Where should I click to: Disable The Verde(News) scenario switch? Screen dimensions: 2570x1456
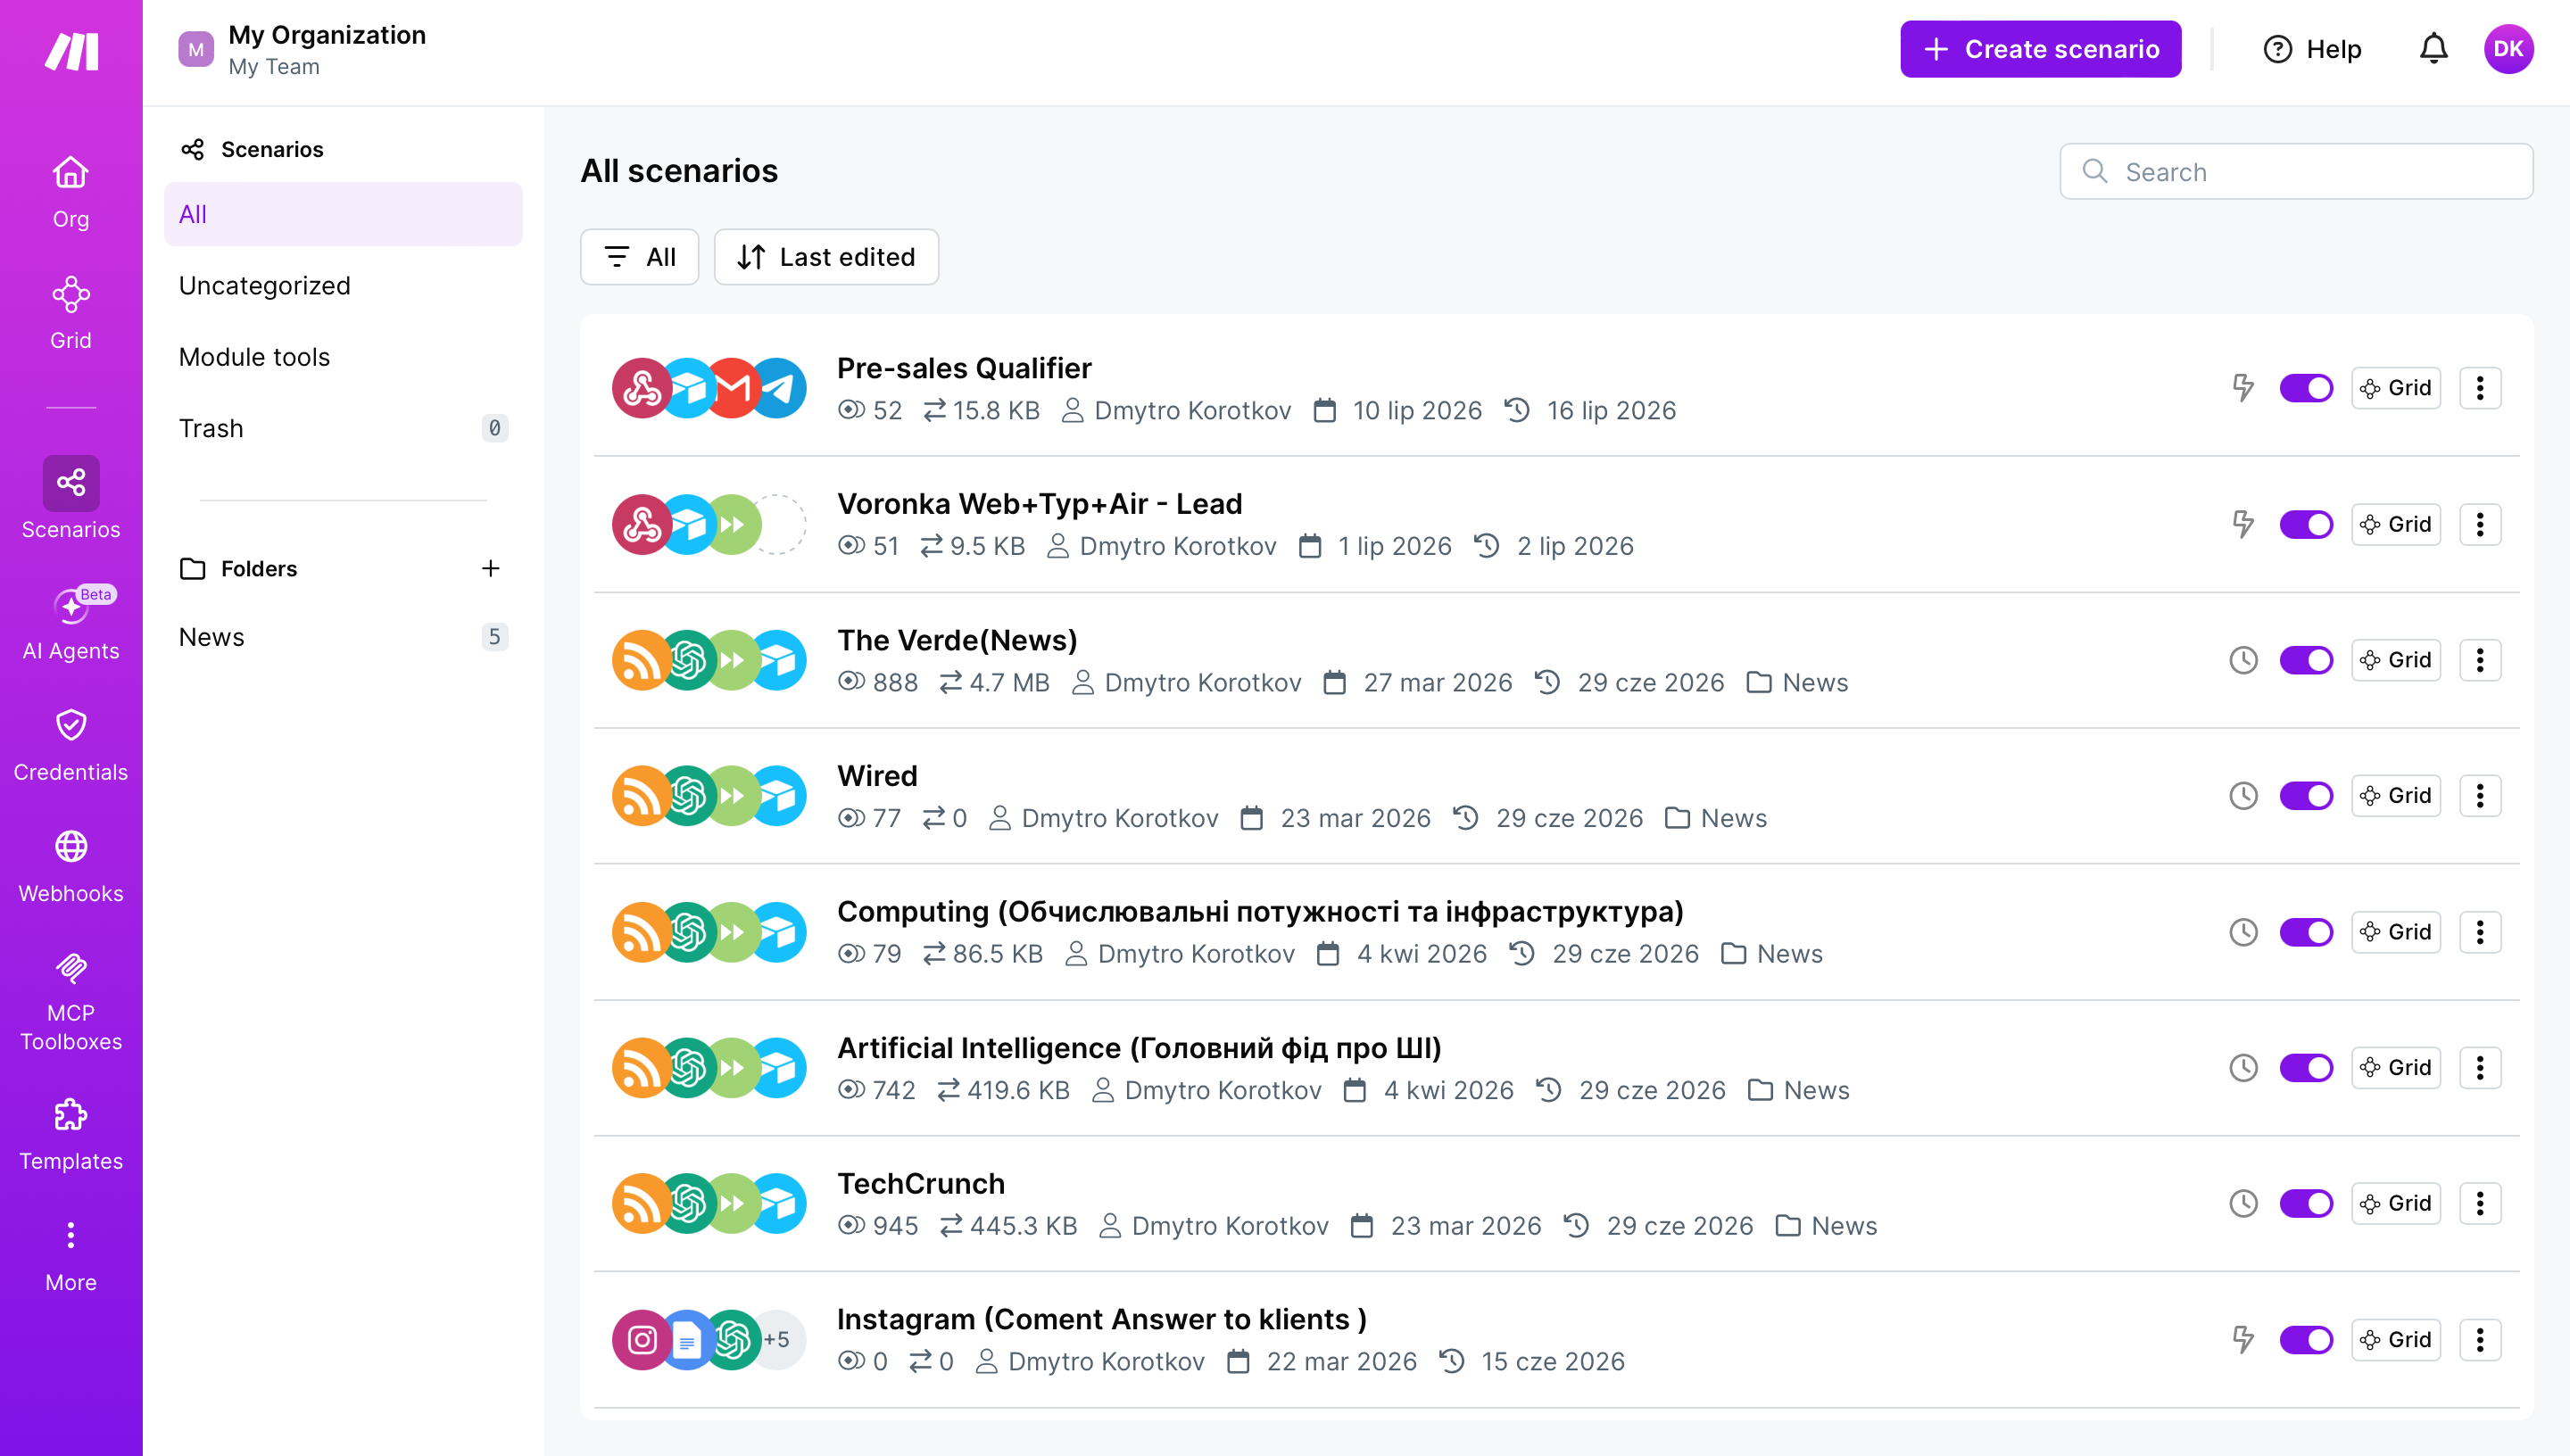coord(2306,660)
